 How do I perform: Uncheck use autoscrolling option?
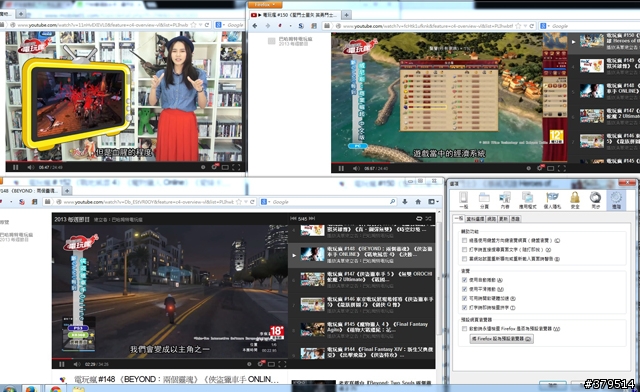pyautogui.click(x=464, y=280)
